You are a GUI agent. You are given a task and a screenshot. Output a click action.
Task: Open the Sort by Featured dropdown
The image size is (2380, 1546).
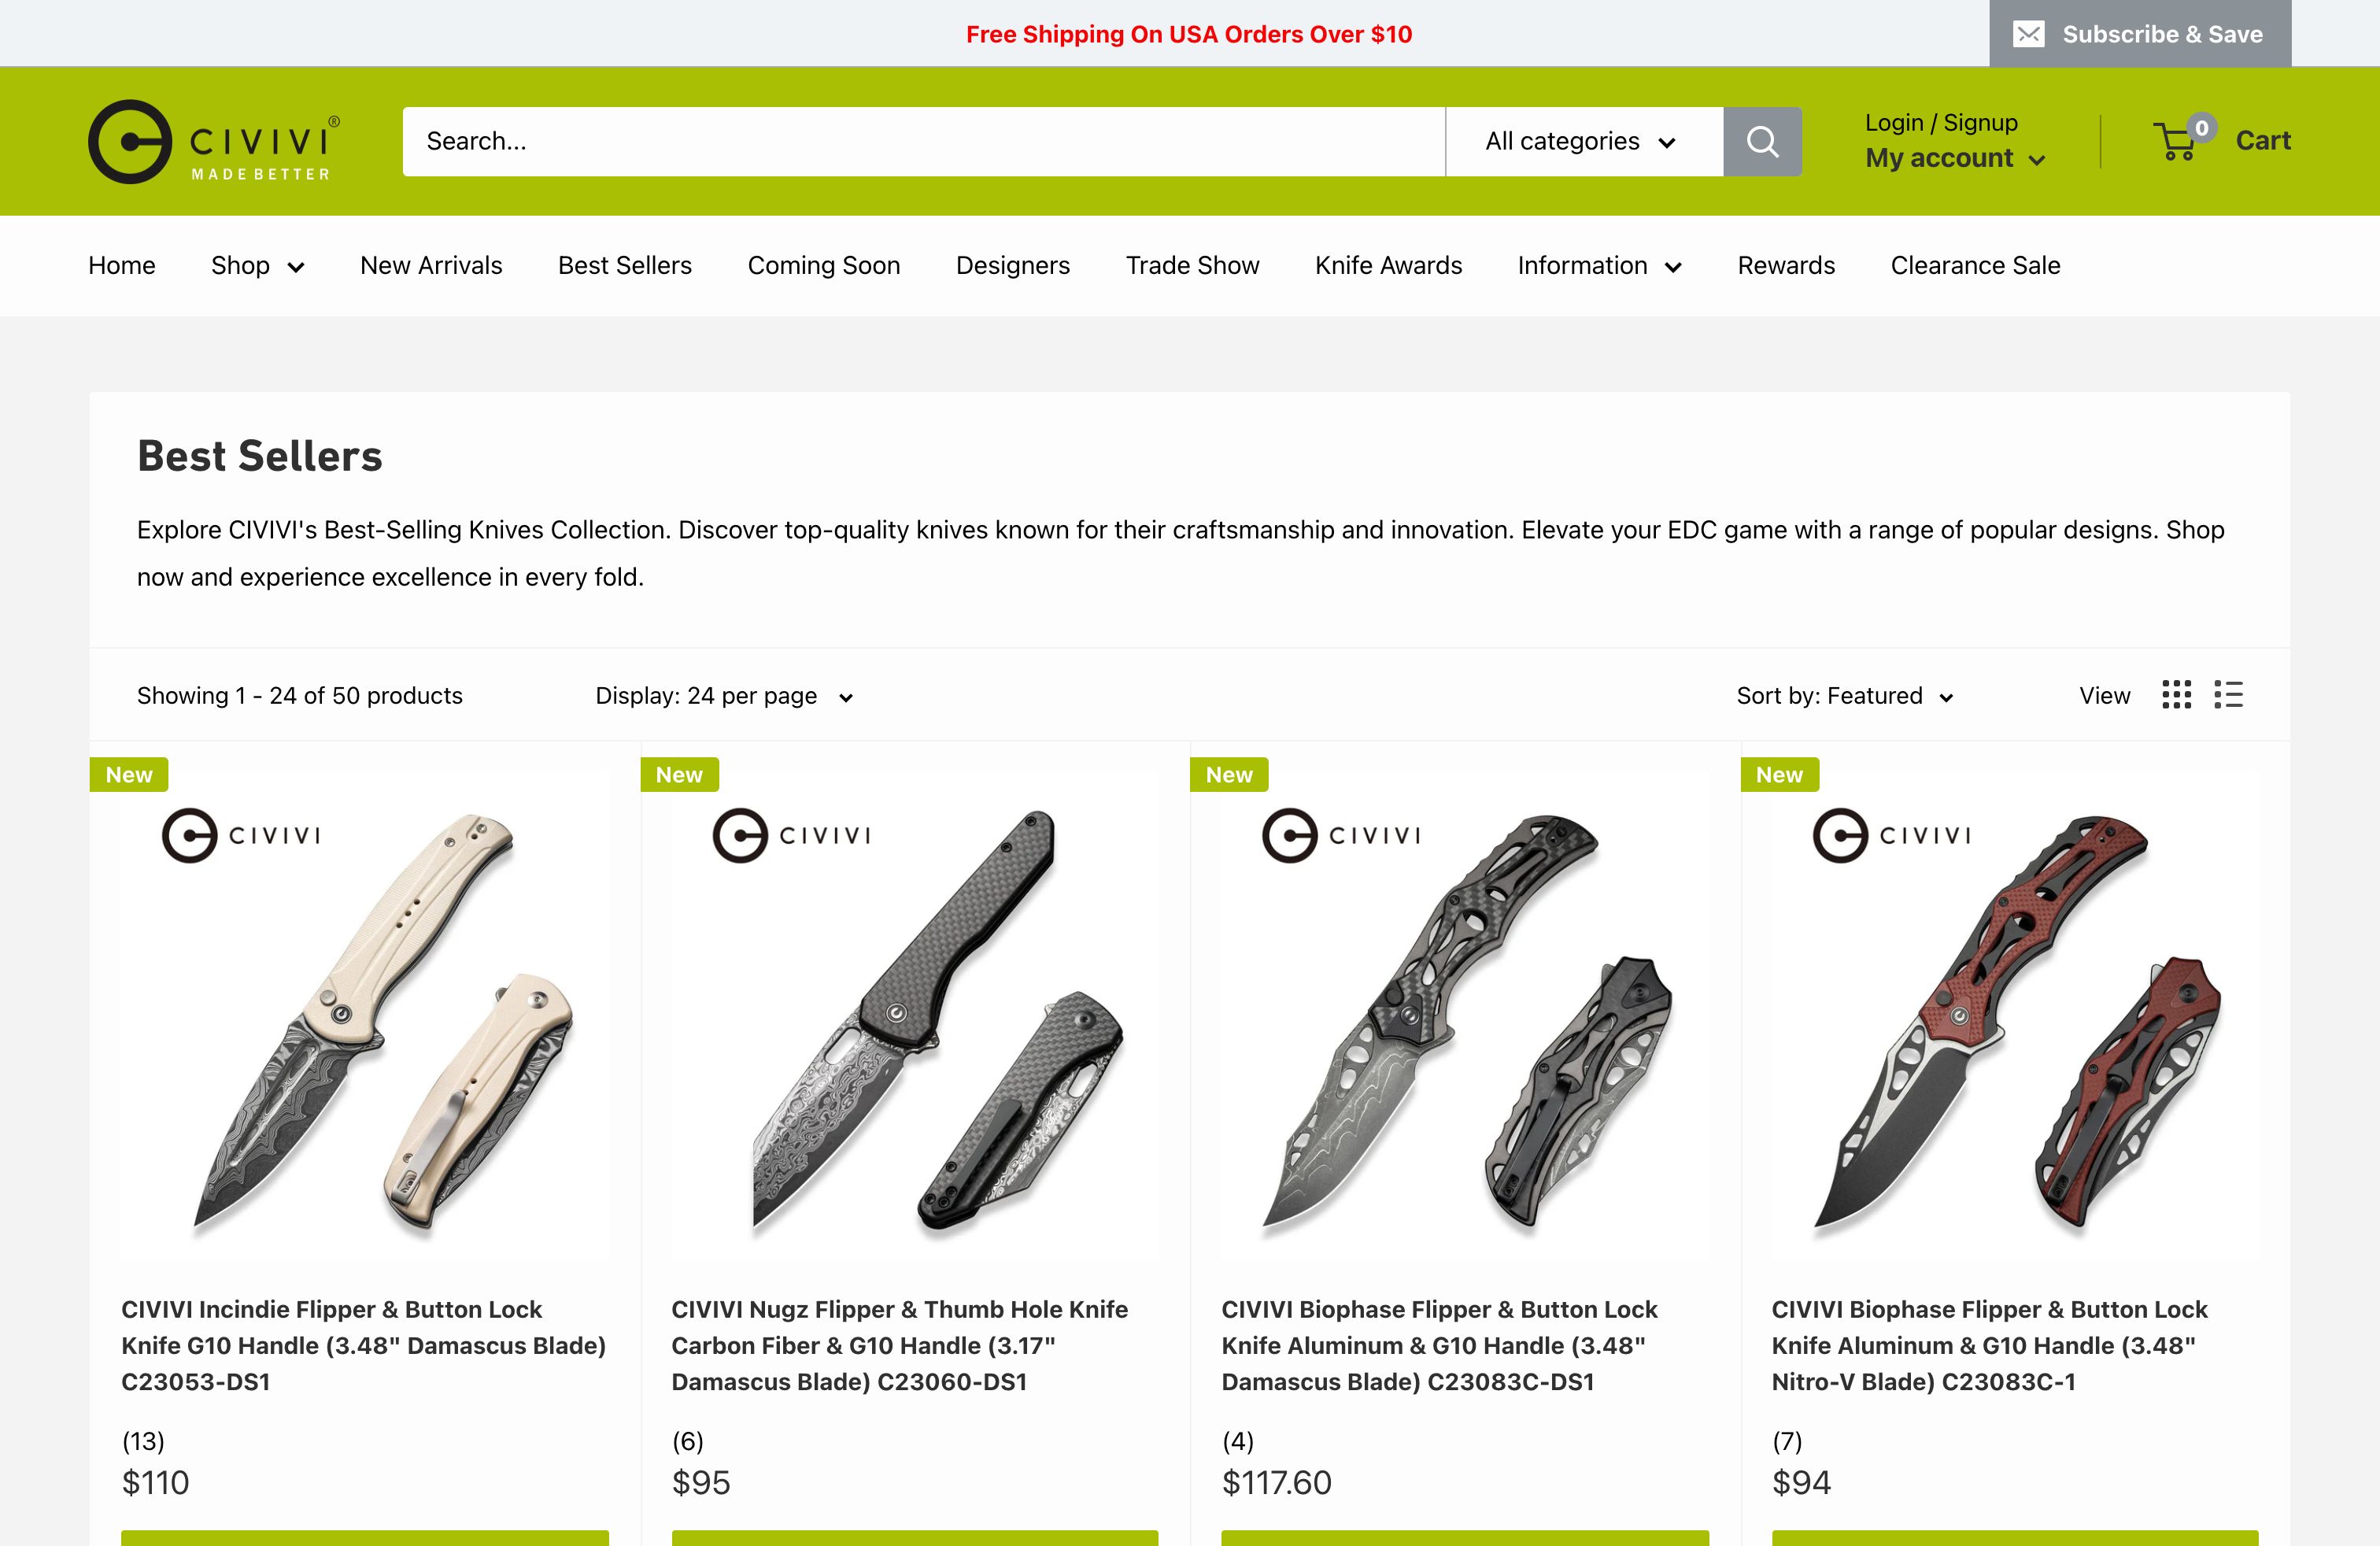[x=1845, y=696]
